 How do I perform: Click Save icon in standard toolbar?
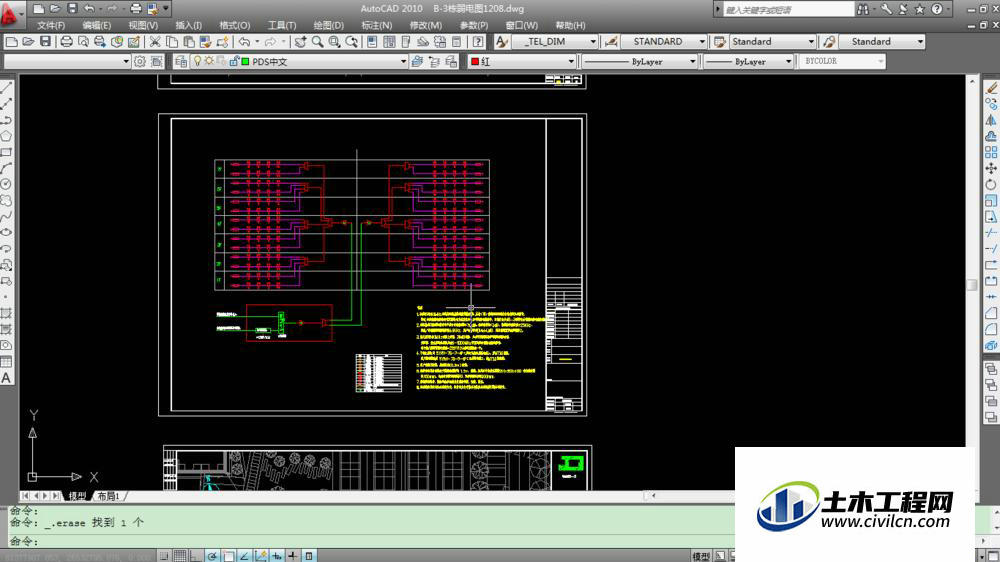pos(45,42)
